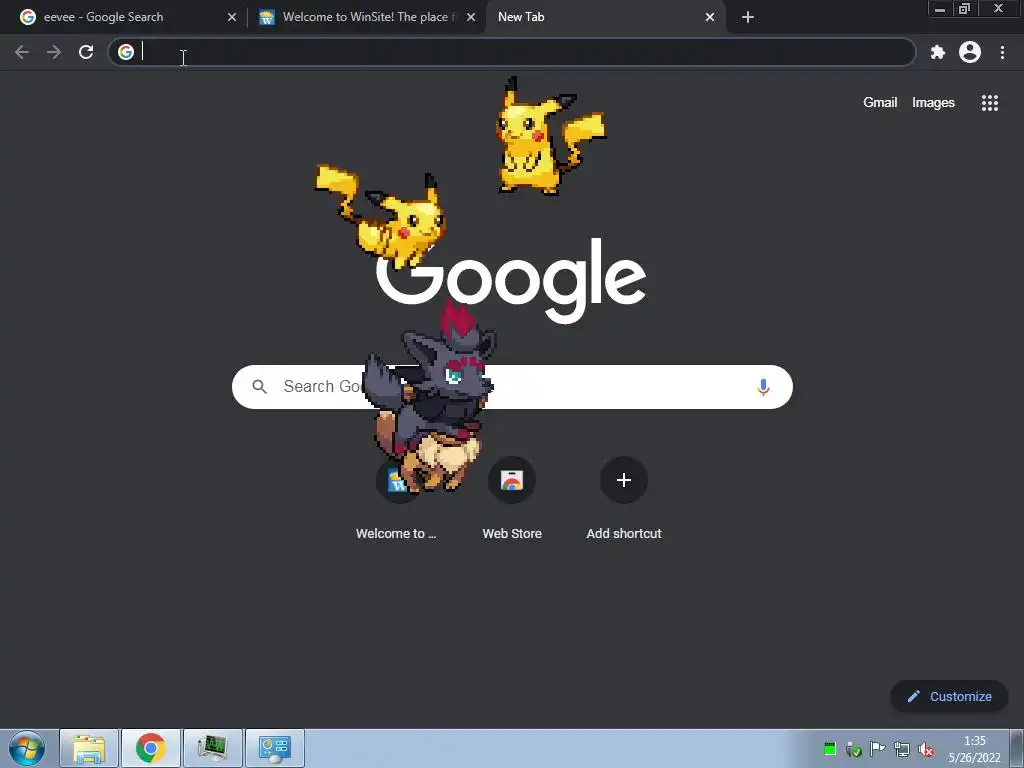Click the Web Store label
The width and height of the screenshot is (1024, 768).
click(x=512, y=534)
